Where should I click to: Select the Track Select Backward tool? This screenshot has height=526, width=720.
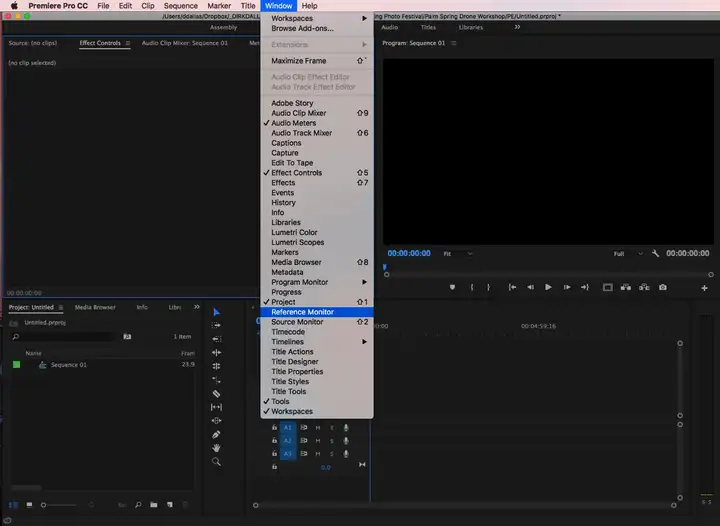217,339
